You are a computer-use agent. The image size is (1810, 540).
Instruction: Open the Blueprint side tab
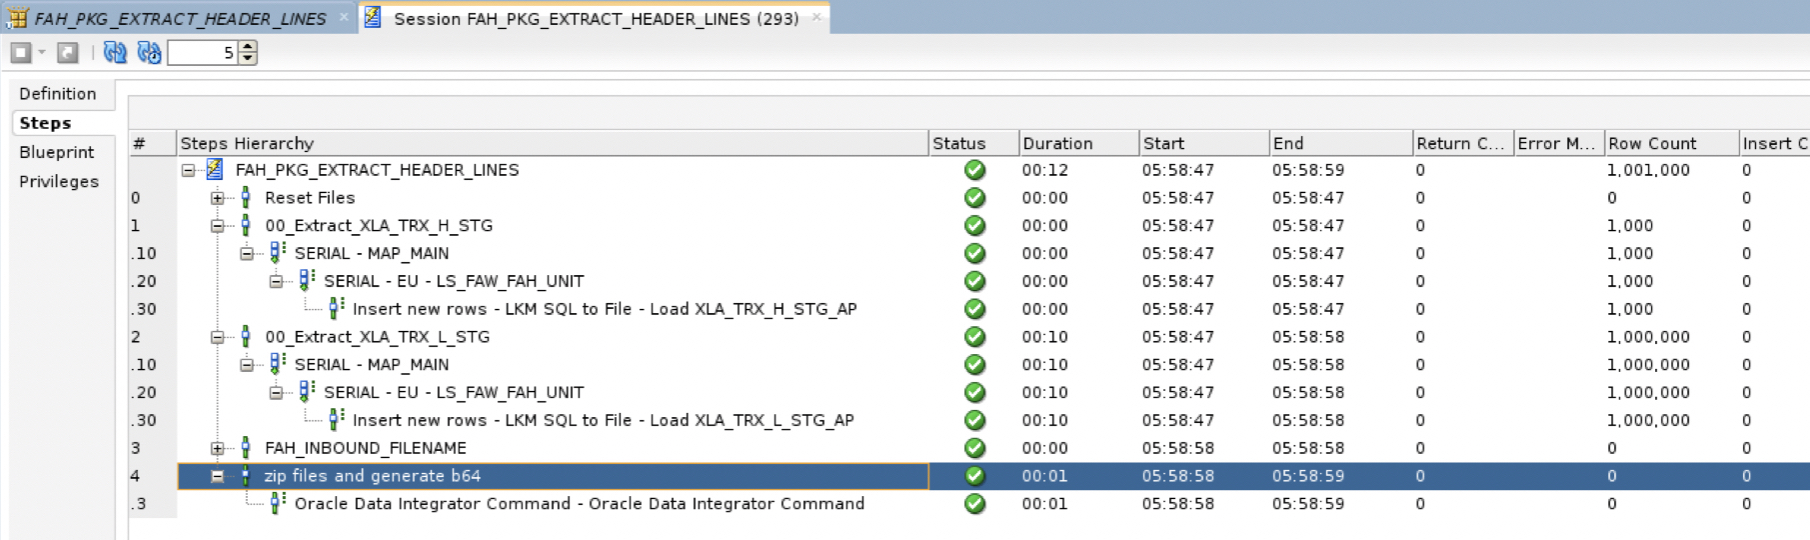pos(57,152)
